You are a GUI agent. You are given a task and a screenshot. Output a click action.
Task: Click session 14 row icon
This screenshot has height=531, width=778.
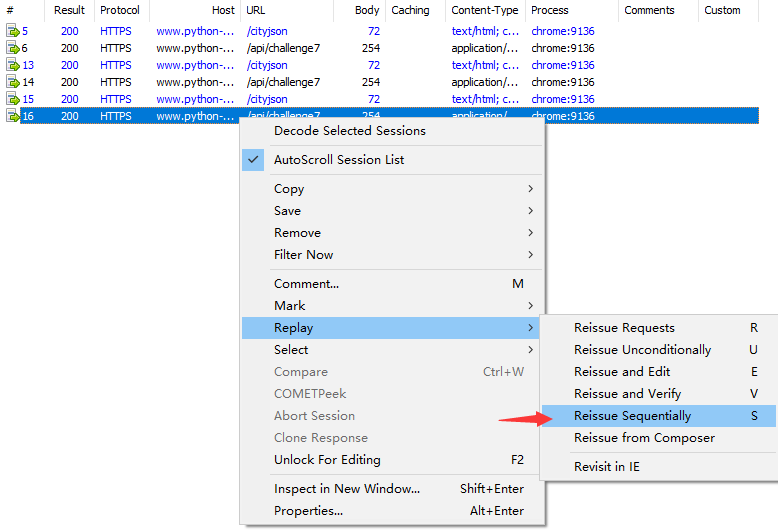point(13,82)
